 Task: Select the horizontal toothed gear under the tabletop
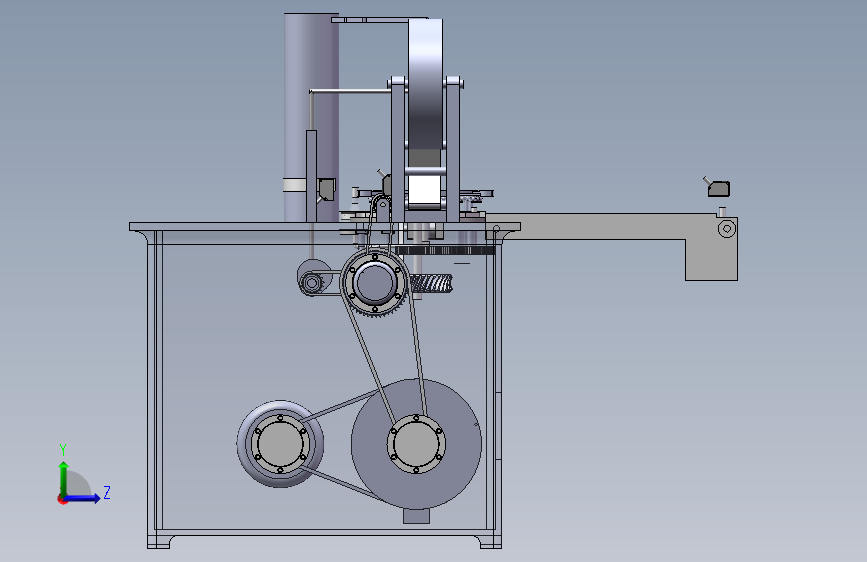(x=445, y=251)
